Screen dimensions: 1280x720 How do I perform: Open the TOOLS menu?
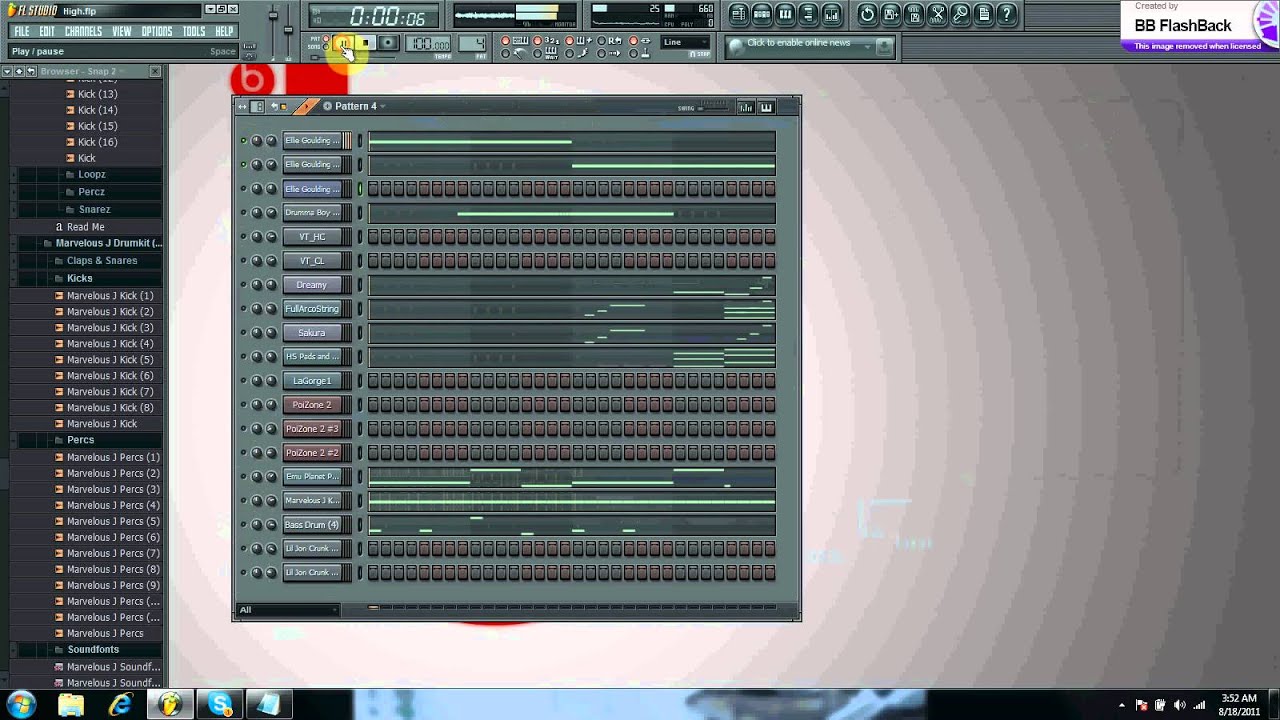pyautogui.click(x=194, y=31)
